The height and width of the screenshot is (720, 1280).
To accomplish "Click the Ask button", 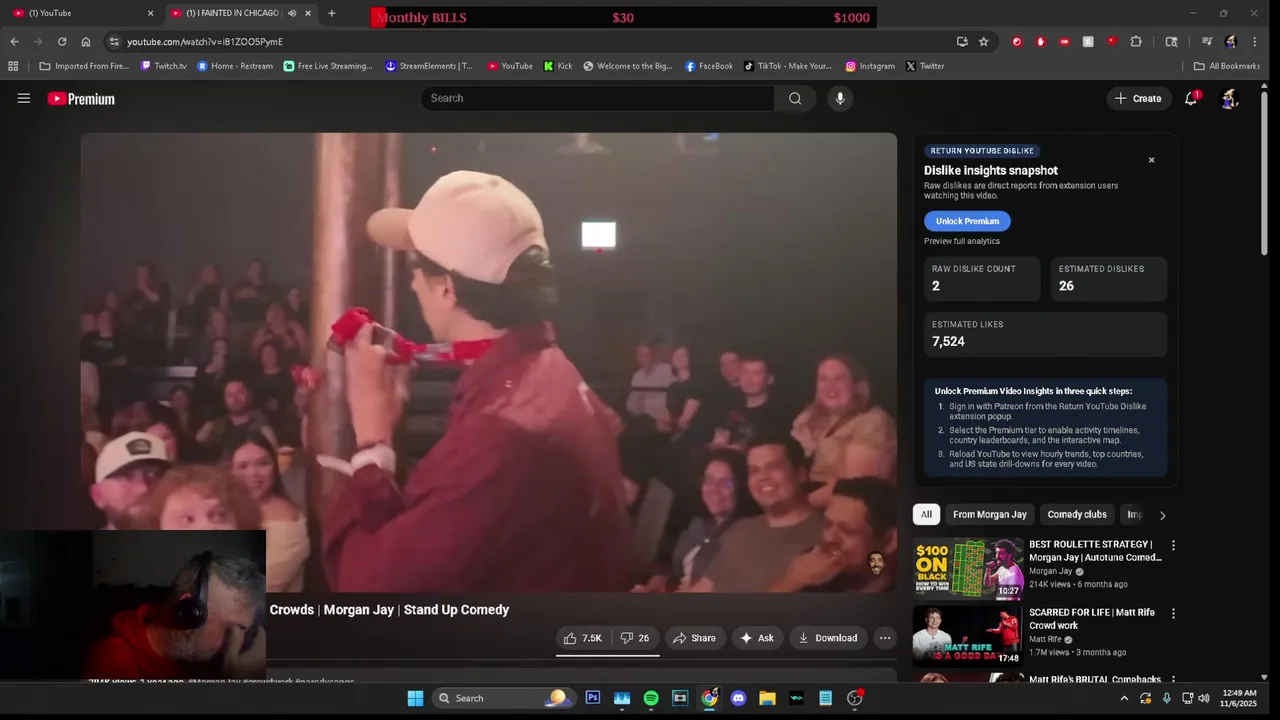I will [756, 638].
